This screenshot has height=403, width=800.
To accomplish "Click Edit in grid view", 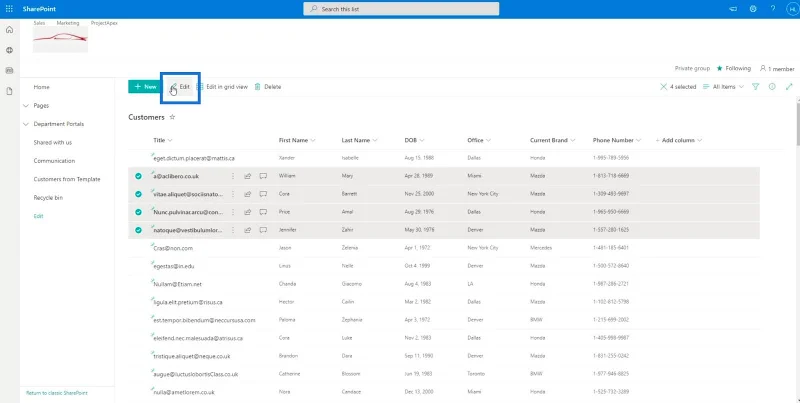I will tap(223, 87).
